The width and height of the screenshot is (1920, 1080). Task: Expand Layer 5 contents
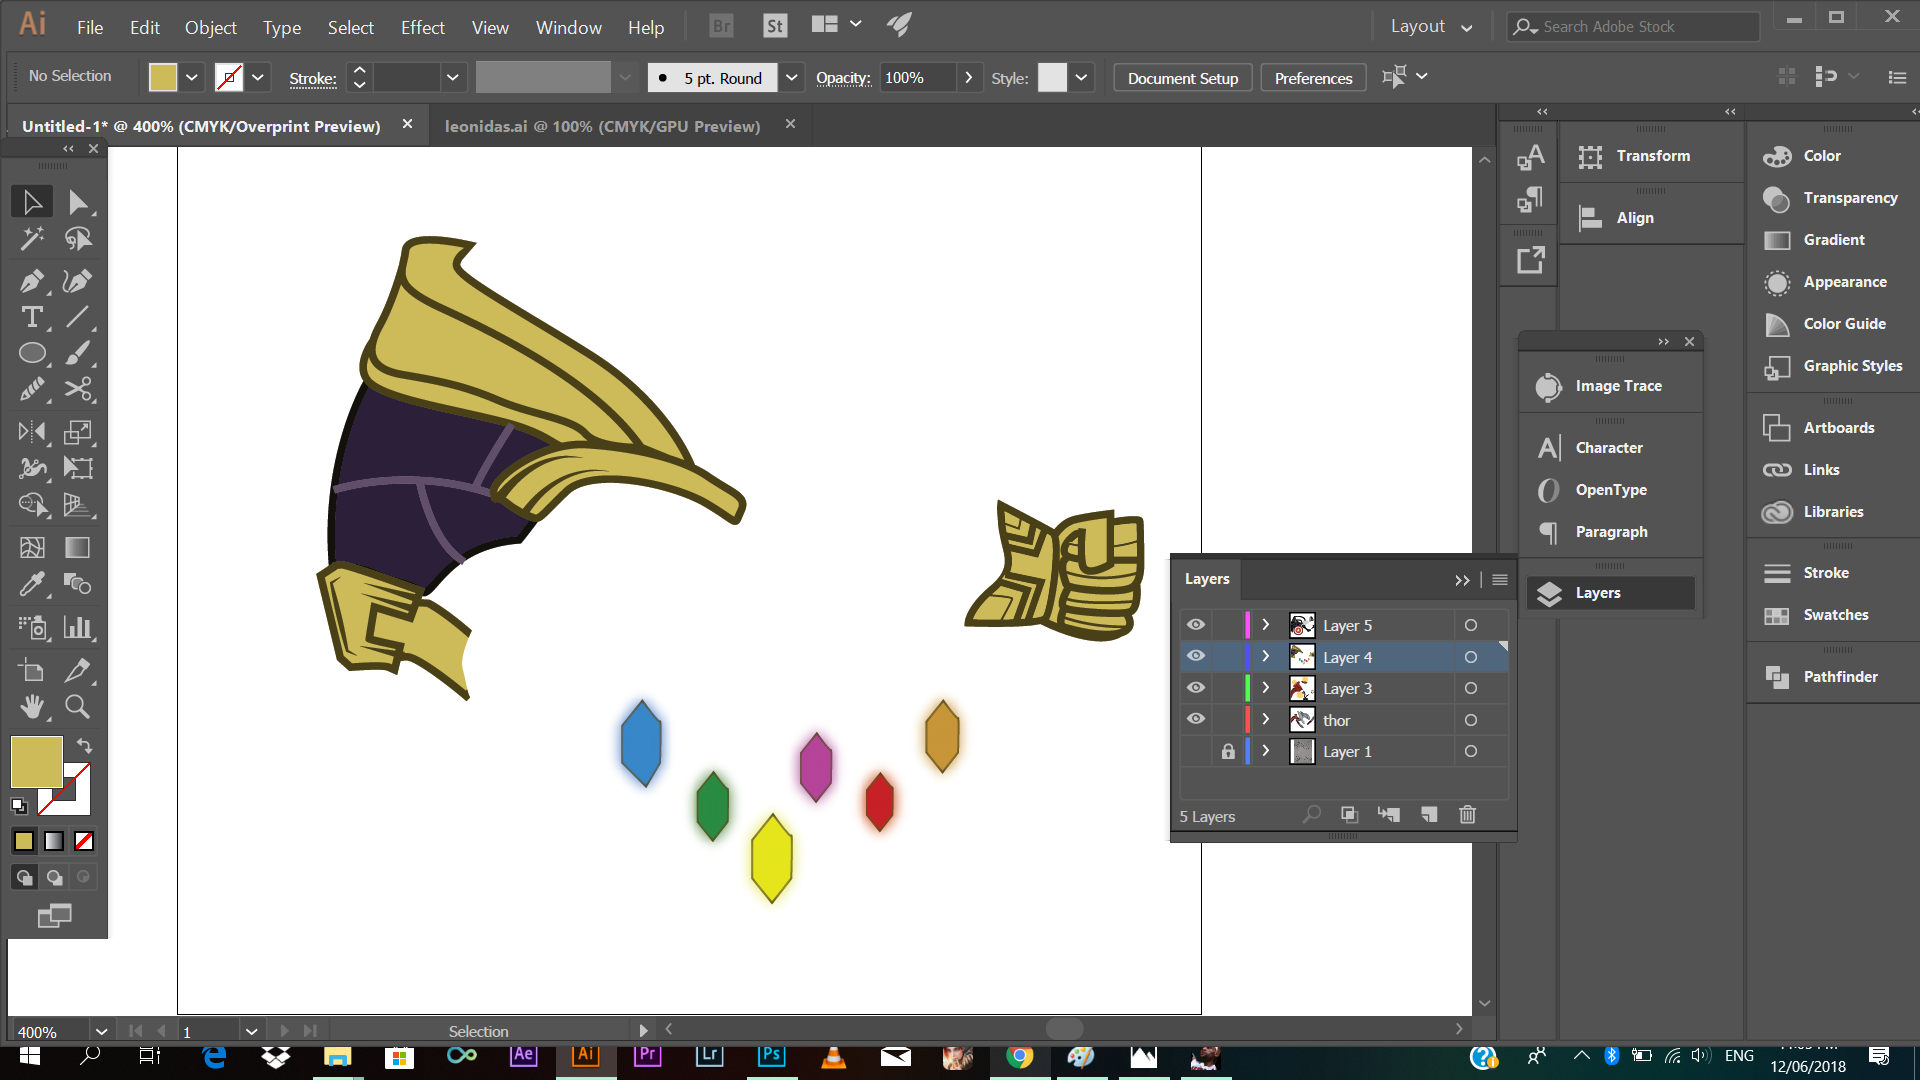coord(1265,625)
